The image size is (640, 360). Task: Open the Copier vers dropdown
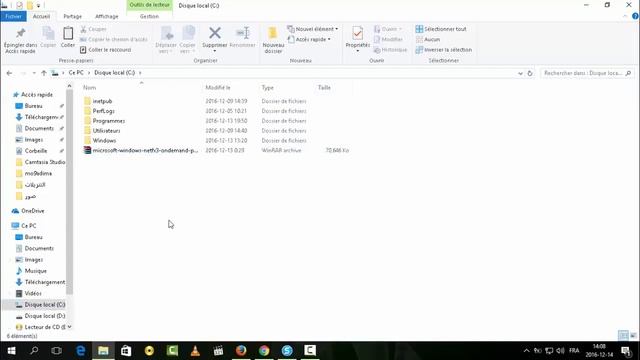click(188, 40)
